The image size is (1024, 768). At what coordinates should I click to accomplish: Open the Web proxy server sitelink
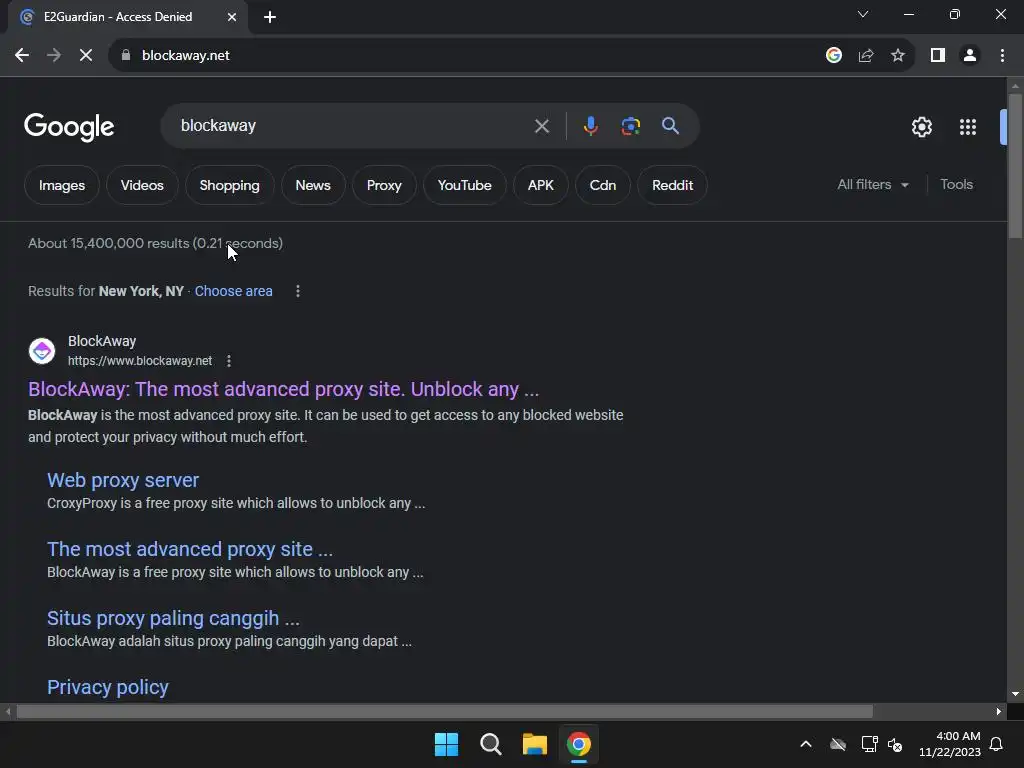point(123,480)
